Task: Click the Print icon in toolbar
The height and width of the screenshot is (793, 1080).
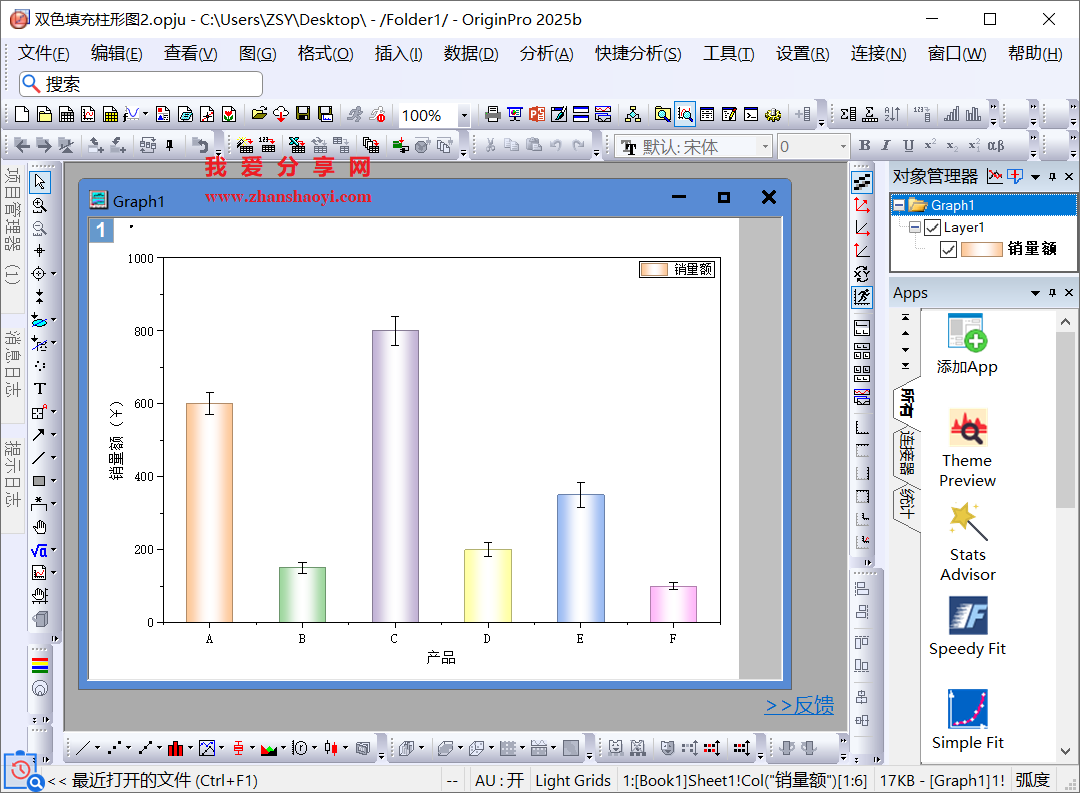Action: click(x=492, y=115)
